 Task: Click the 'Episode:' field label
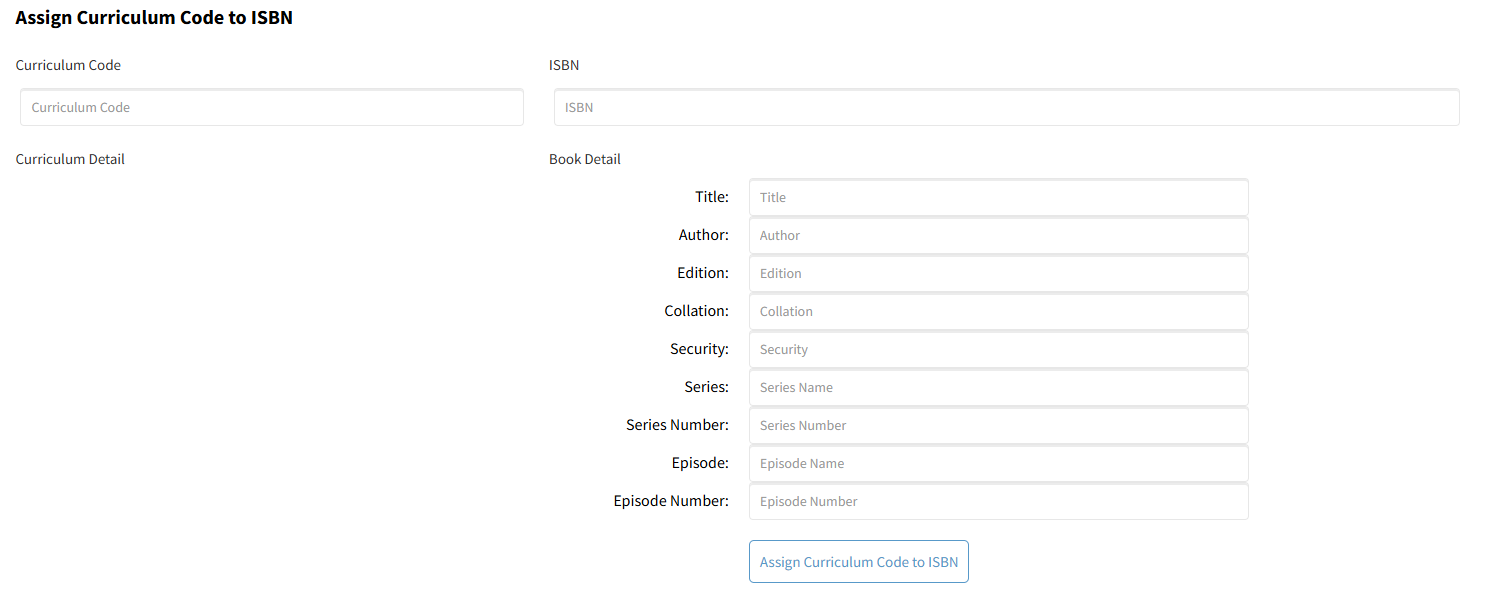pos(700,463)
